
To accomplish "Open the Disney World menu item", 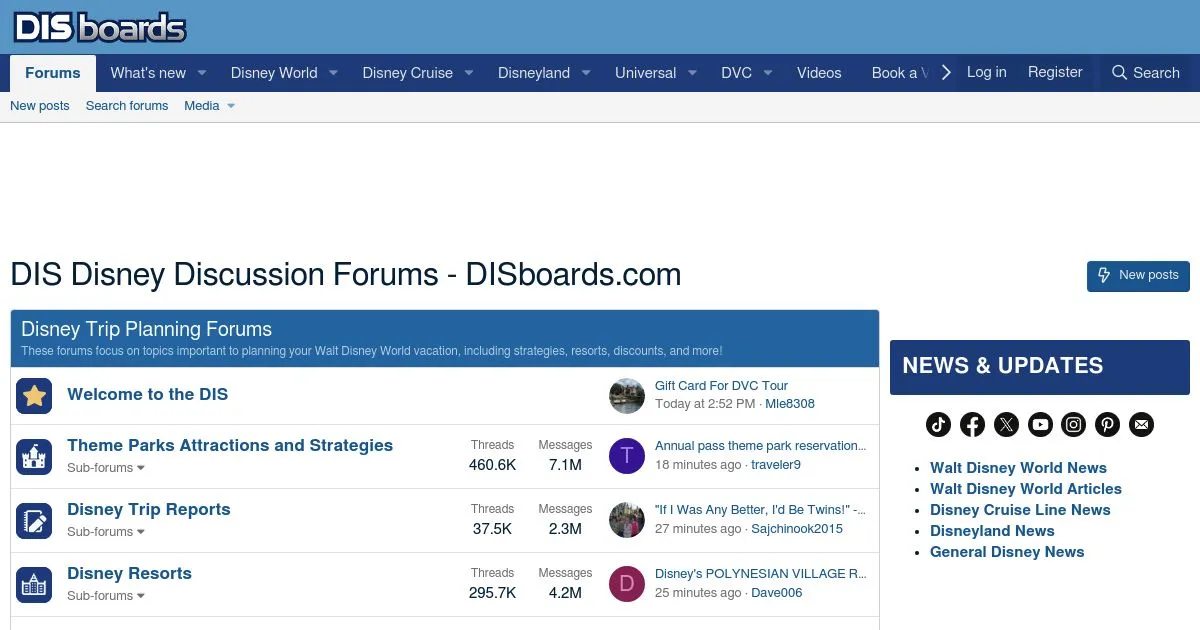I will coord(274,73).
